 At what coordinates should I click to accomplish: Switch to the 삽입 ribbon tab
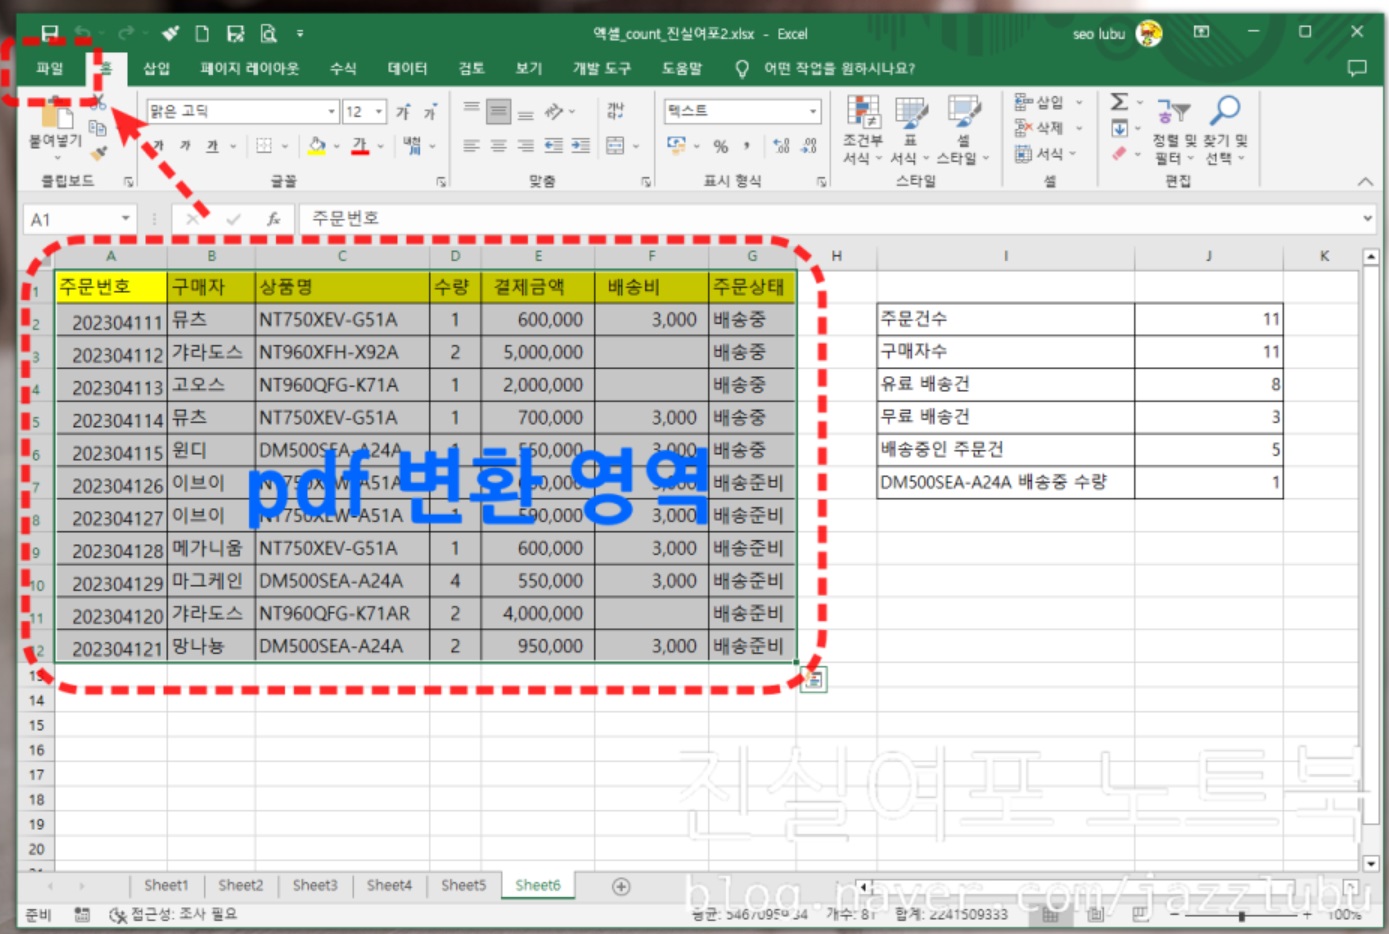coord(157,68)
